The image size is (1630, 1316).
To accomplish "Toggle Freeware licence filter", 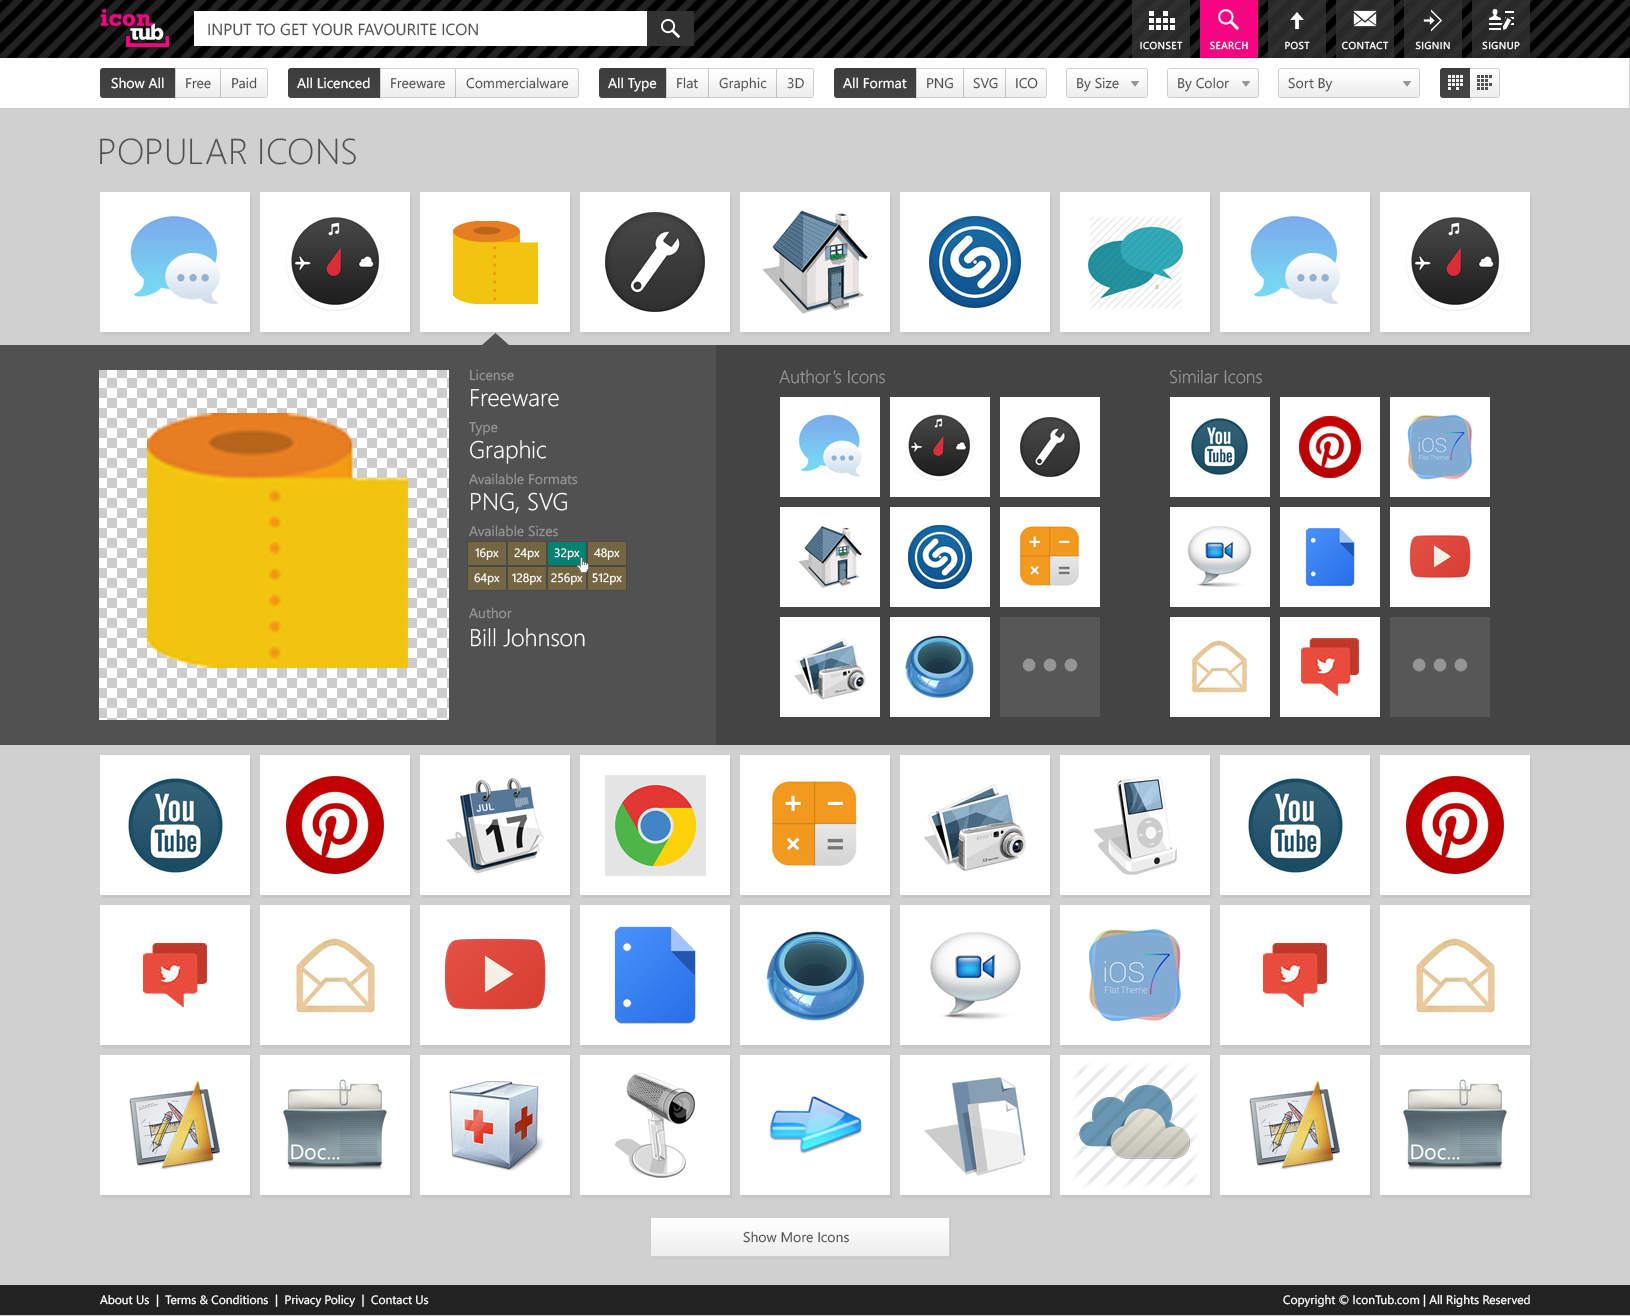I will click(417, 83).
